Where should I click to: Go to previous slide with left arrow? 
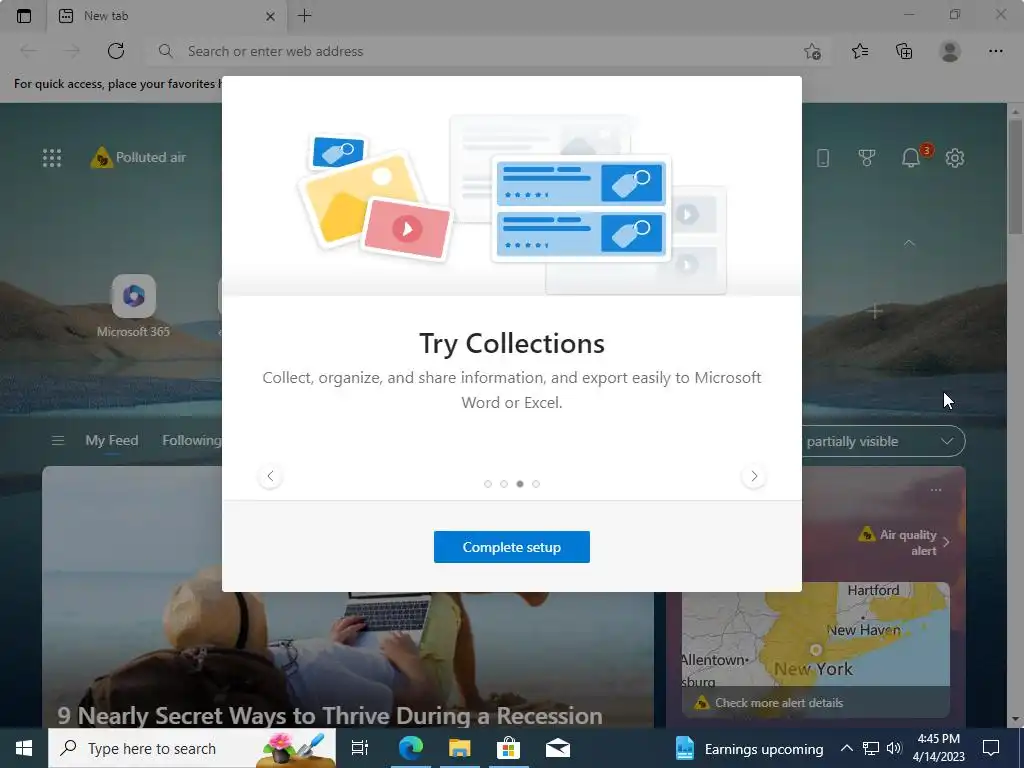coord(270,476)
